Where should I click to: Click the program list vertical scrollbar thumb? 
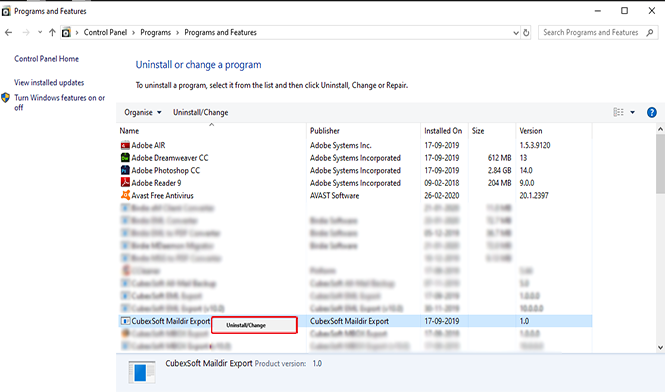point(660,163)
